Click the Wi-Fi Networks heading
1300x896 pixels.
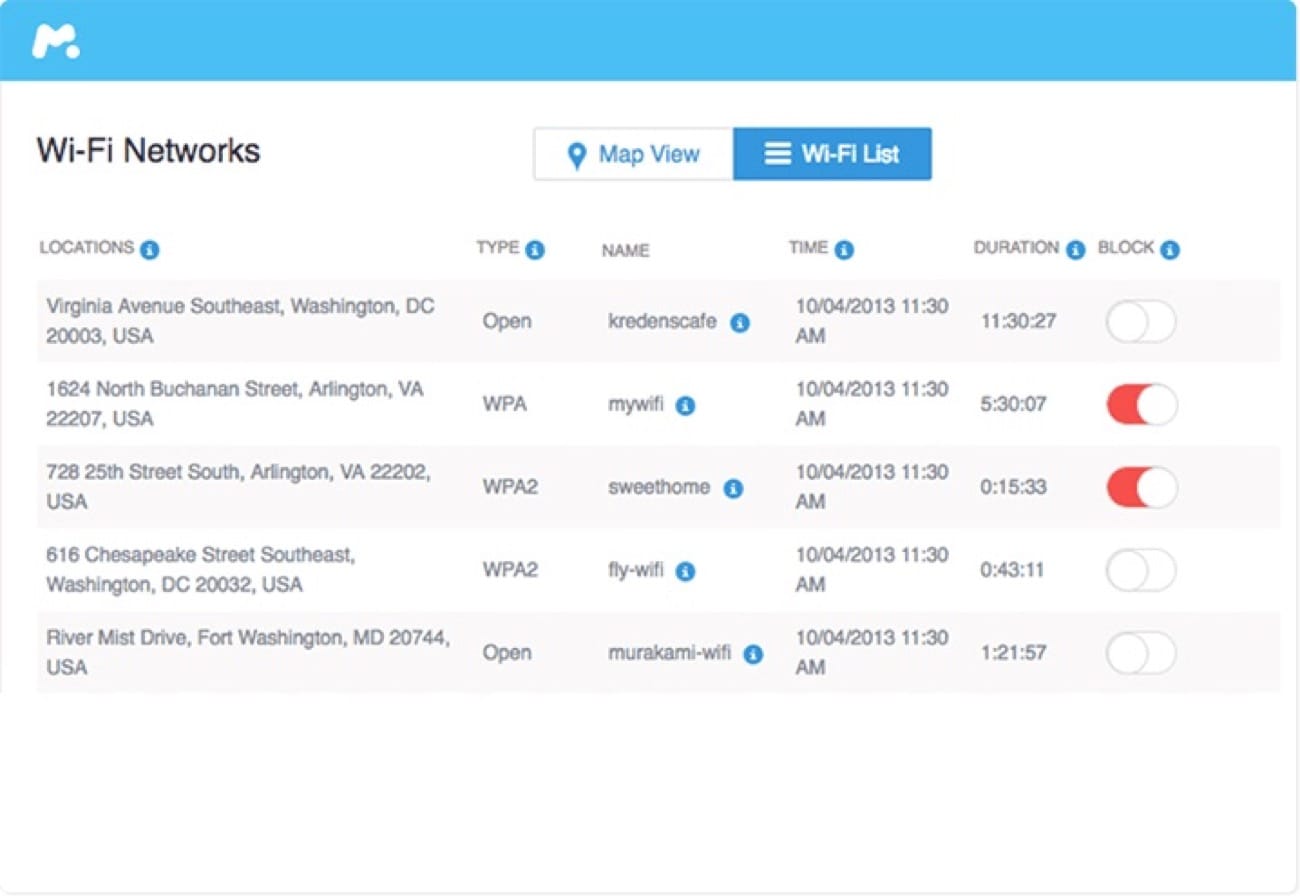(148, 151)
